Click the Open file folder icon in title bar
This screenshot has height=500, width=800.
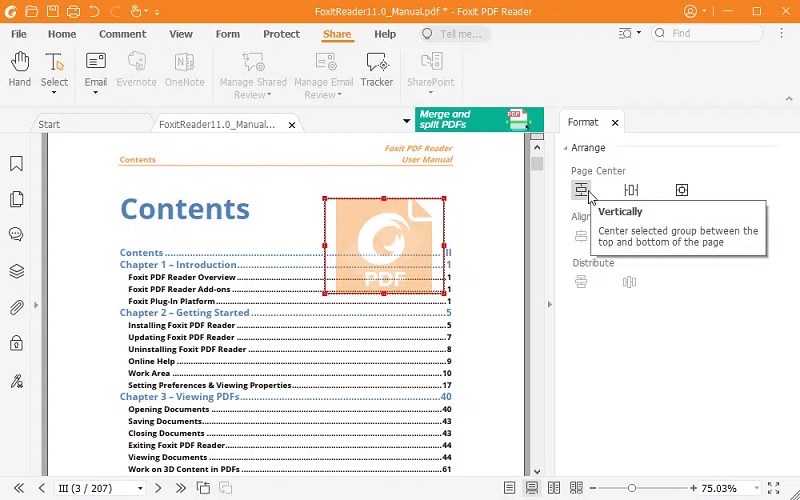pos(32,11)
